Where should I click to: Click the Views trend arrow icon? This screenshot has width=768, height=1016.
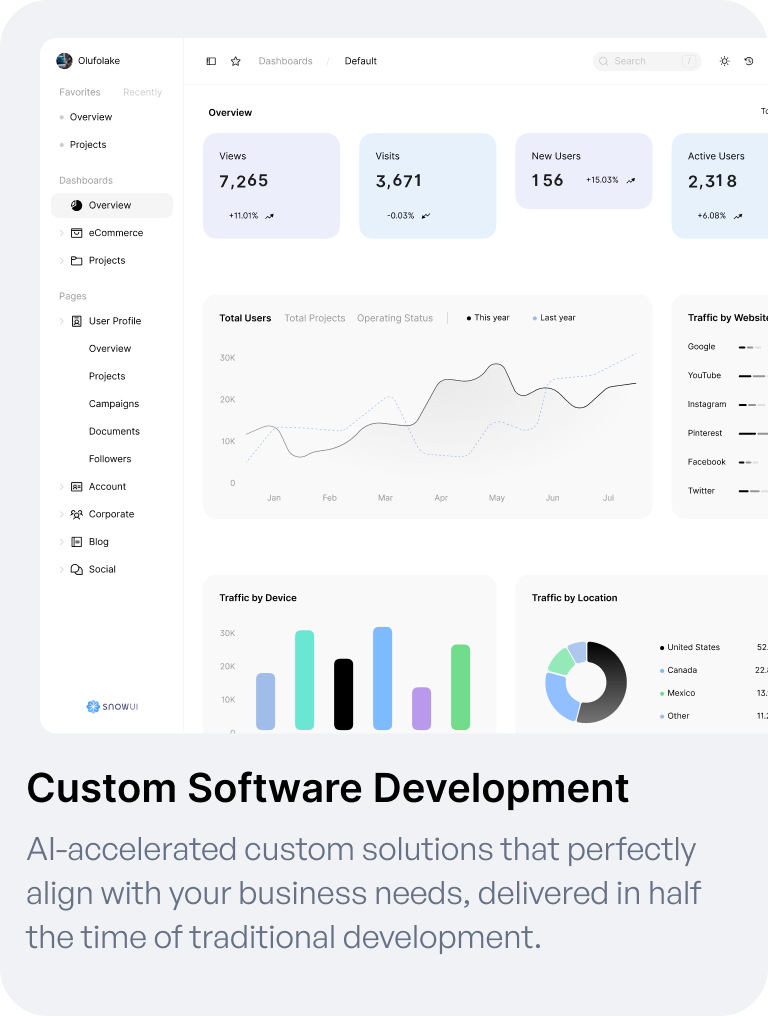click(270, 216)
